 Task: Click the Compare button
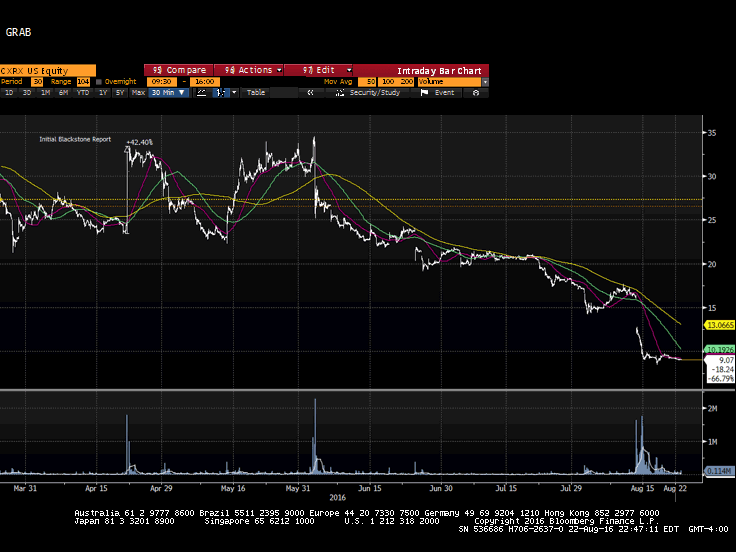(x=180, y=70)
